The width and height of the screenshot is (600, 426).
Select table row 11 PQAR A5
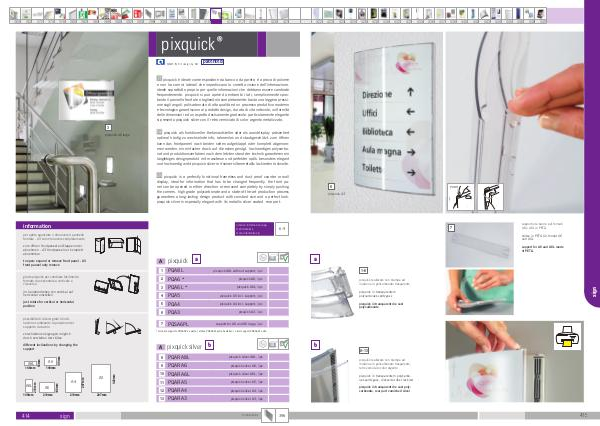pos(222,382)
